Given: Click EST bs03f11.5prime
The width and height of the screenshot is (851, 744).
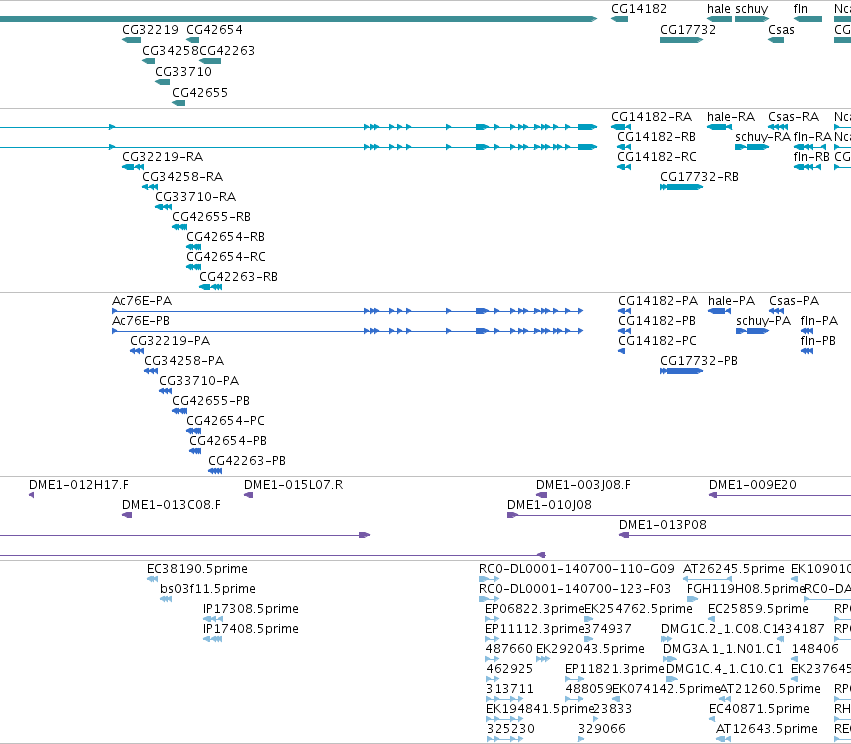Looking at the screenshot, I should pyautogui.click(x=207, y=589).
